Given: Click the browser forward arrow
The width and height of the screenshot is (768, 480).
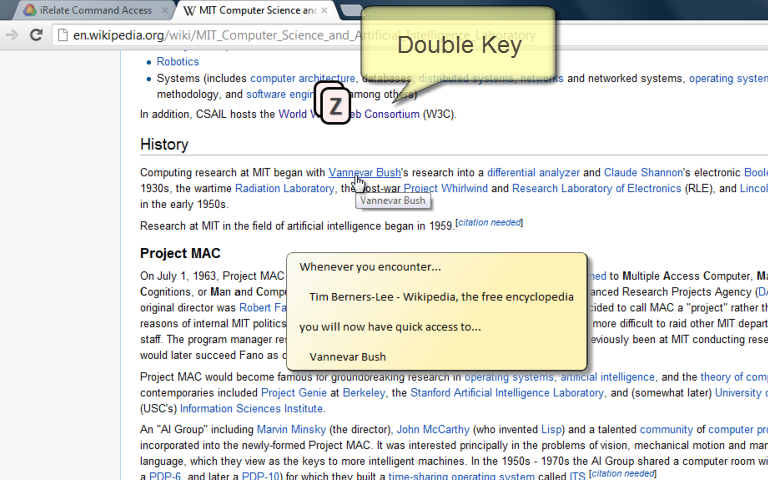Looking at the screenshot, I should tap(12, 35).
